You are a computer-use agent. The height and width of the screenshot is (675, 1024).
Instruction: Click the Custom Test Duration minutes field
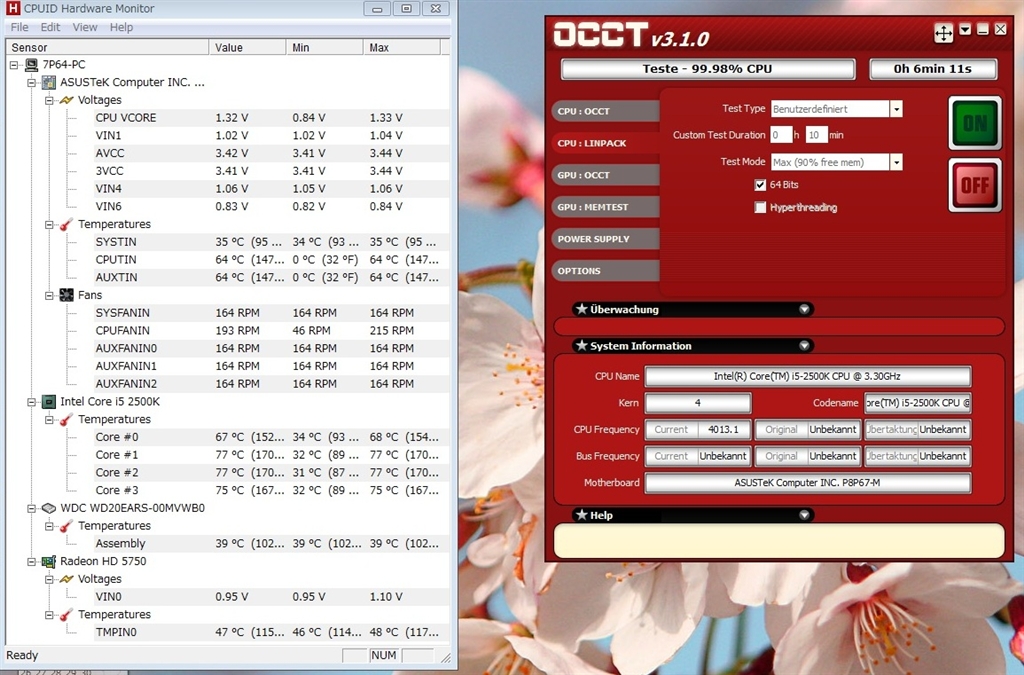pyautogui.click(x=815, y=135)
